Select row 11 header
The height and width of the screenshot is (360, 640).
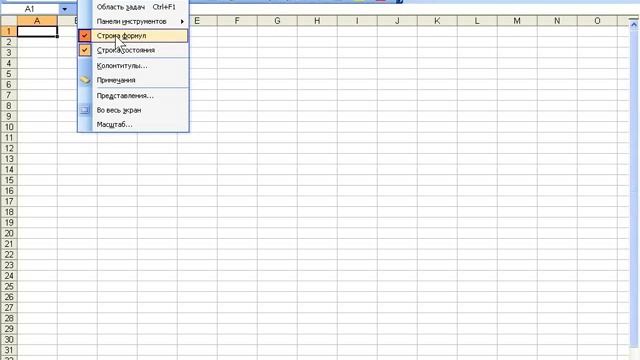(x=9, y=138)
